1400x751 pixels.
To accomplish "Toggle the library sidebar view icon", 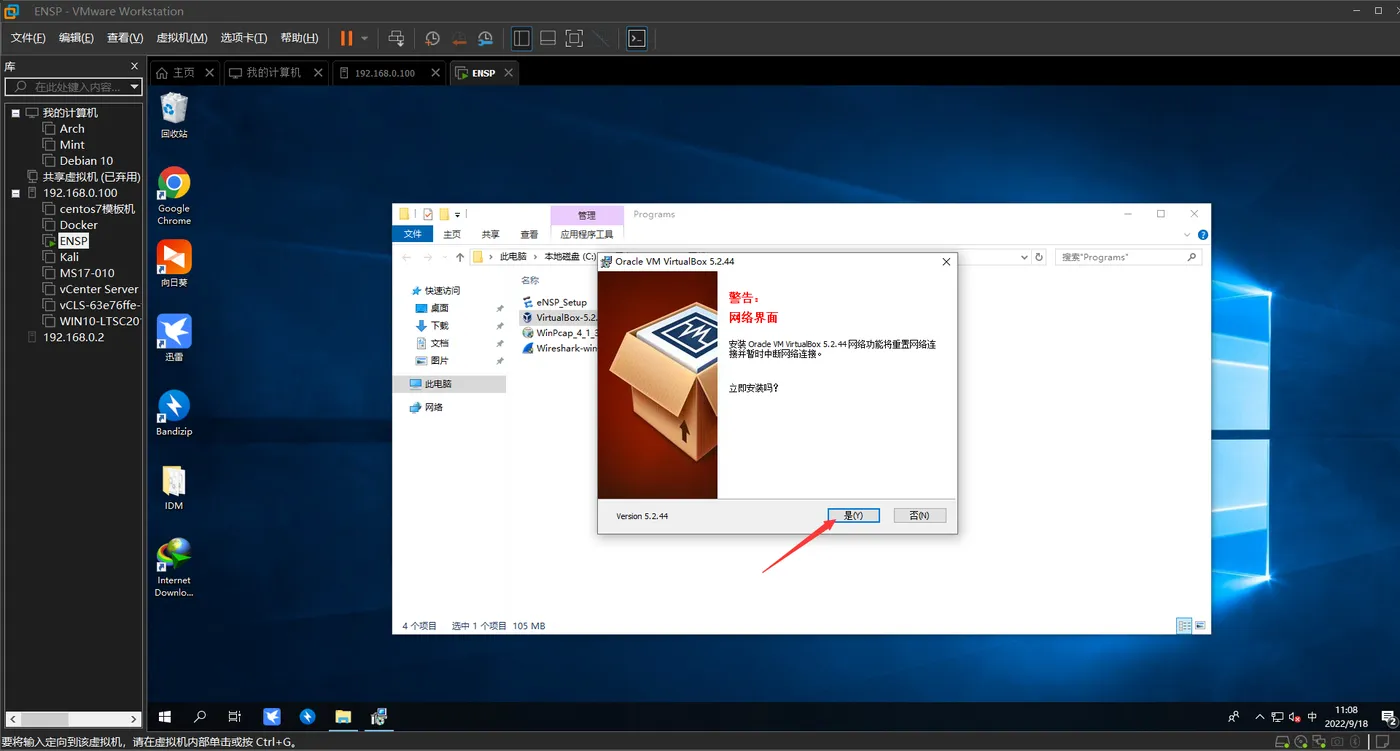I will pos(521,38).
